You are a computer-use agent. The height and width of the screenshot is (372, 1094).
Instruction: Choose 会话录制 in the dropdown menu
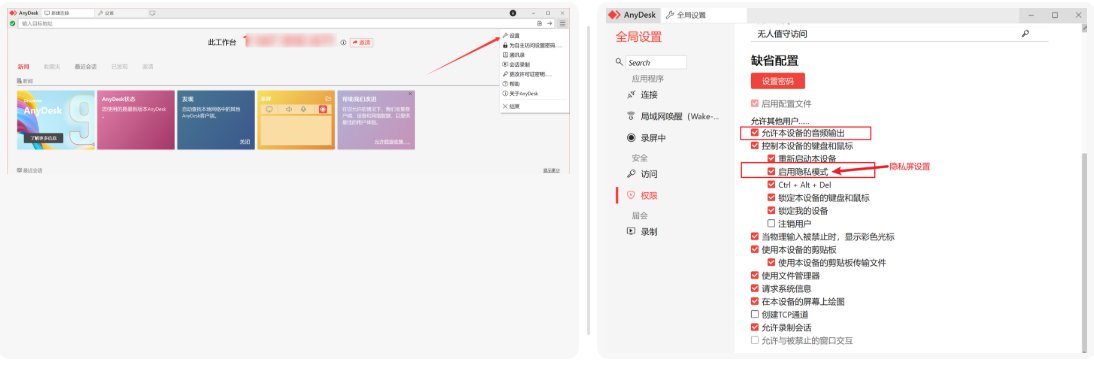pos(534,64)
